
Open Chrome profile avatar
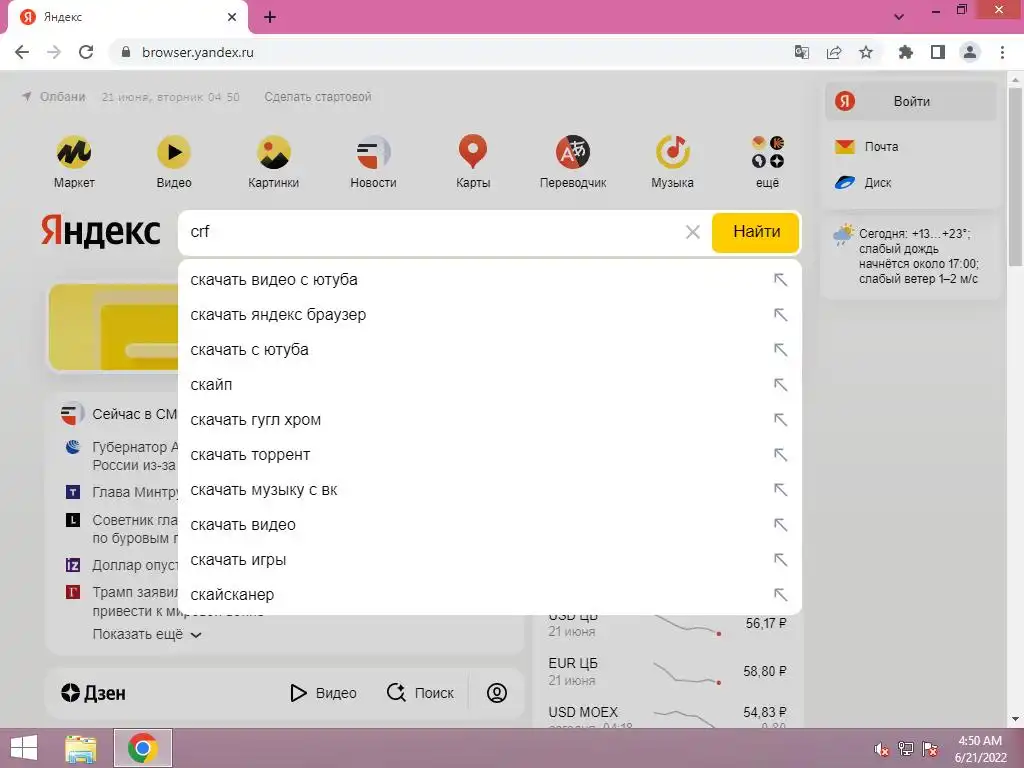pyautogui.click(x=970, y=52)
